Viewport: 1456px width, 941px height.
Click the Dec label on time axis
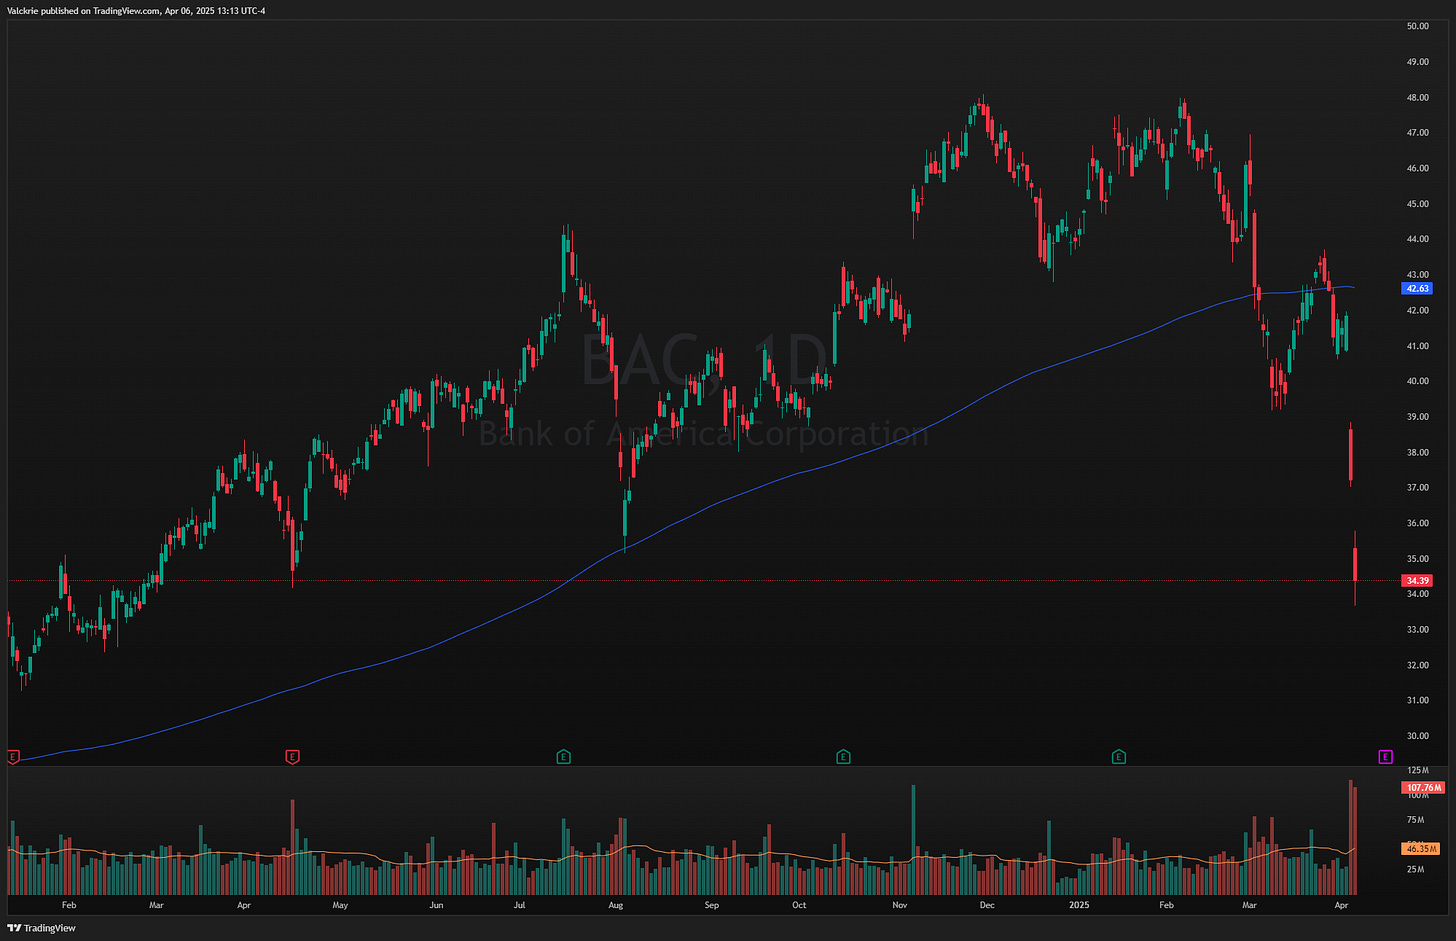pos(987,905)
